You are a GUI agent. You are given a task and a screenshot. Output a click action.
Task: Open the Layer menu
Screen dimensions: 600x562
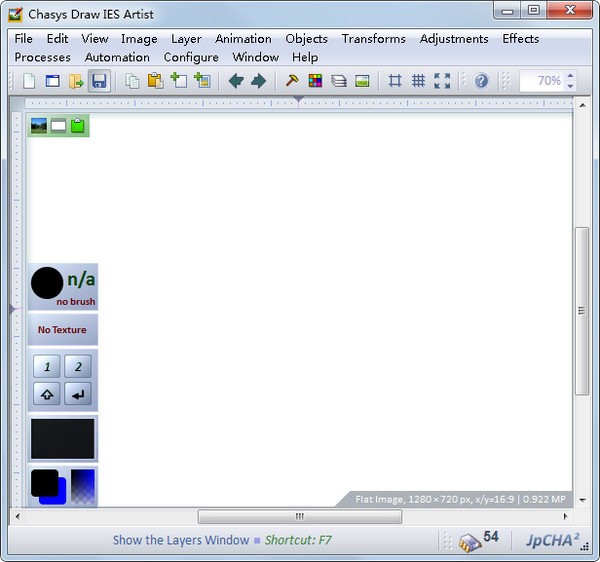coord(186,39)
